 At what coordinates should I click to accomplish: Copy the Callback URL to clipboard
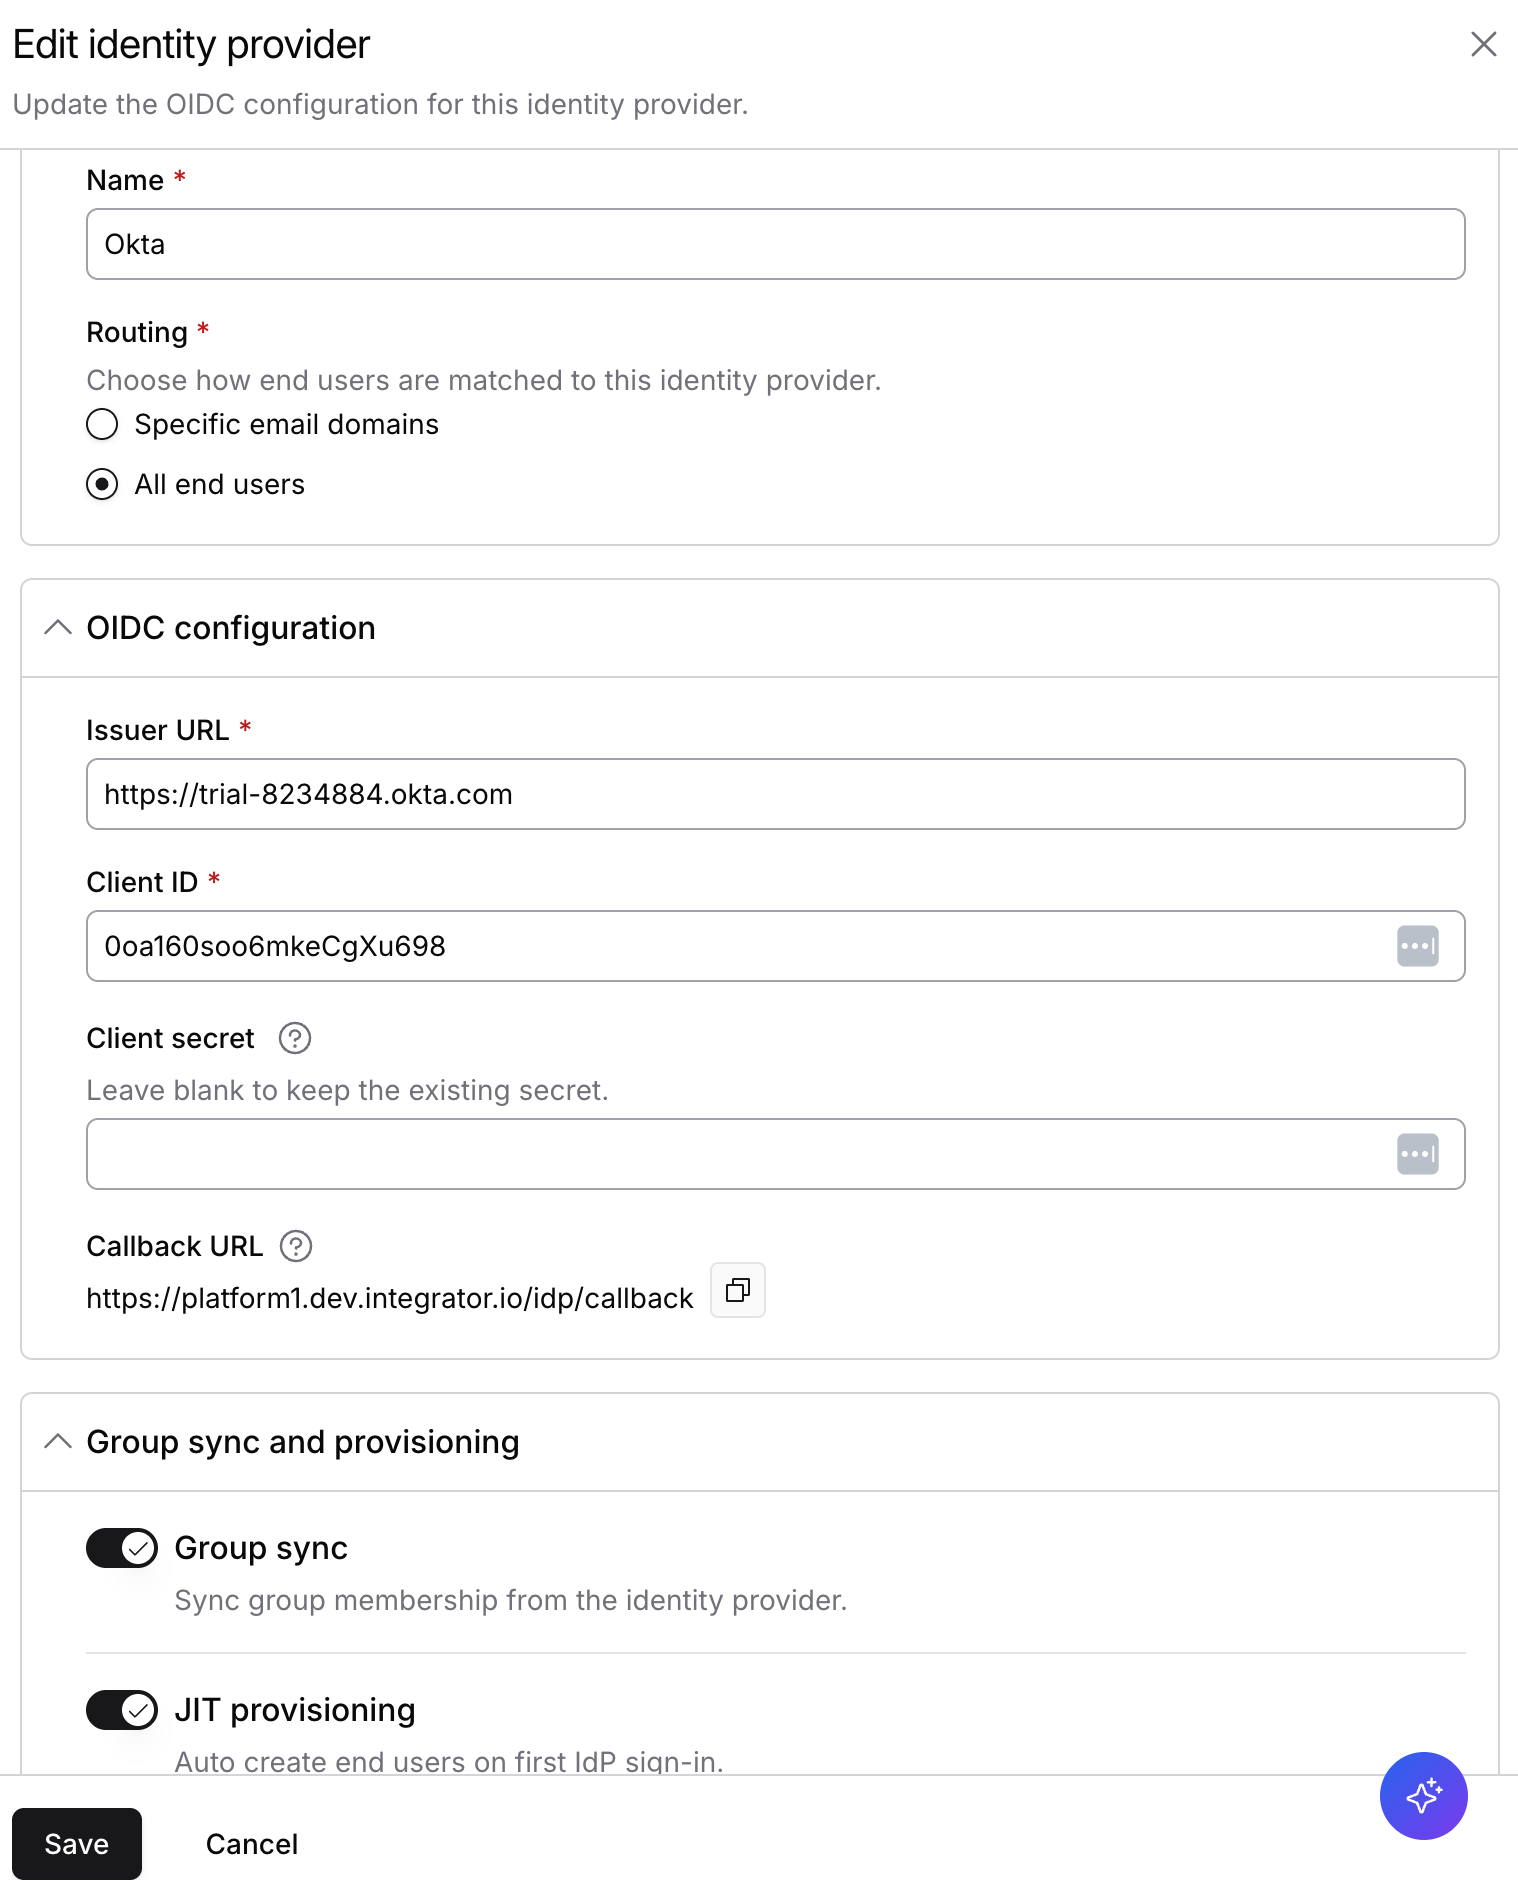[x=738, y=1290]
